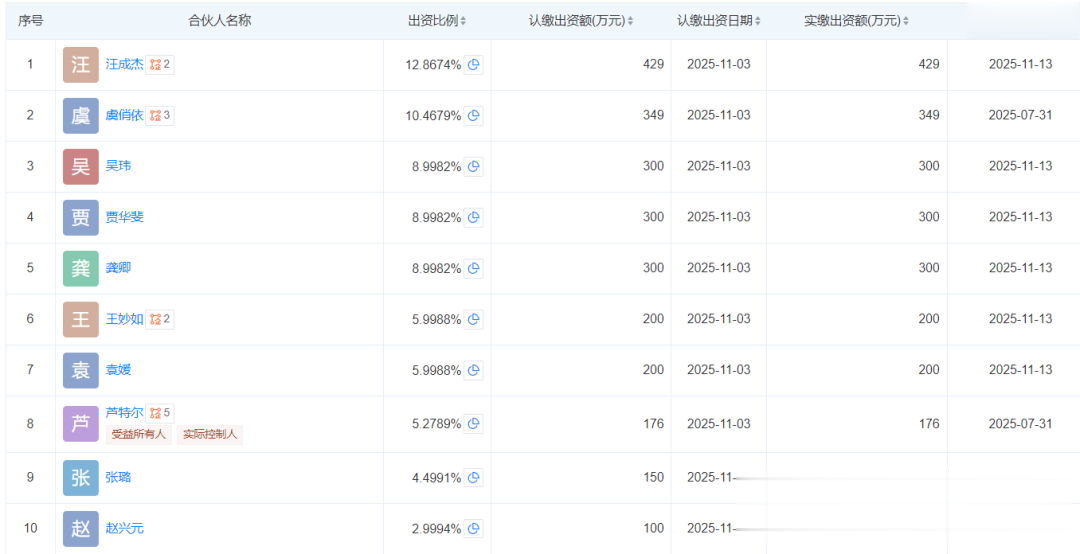The width and height of the screenshot is (1080, 554).
Task: Select paid-in date 2025-07-31 in 芦特尔's row
Action: tap(1021, 424)
